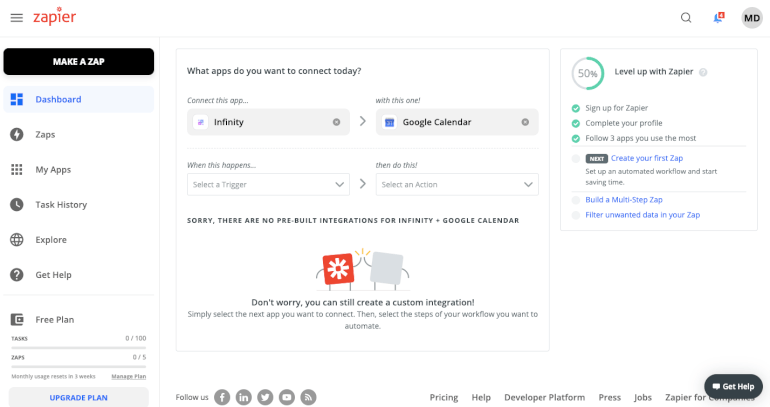The height and width of the screenshot is (407, 770).
Task: Open the Jobs footer link
Action: (x=643, y=397)
